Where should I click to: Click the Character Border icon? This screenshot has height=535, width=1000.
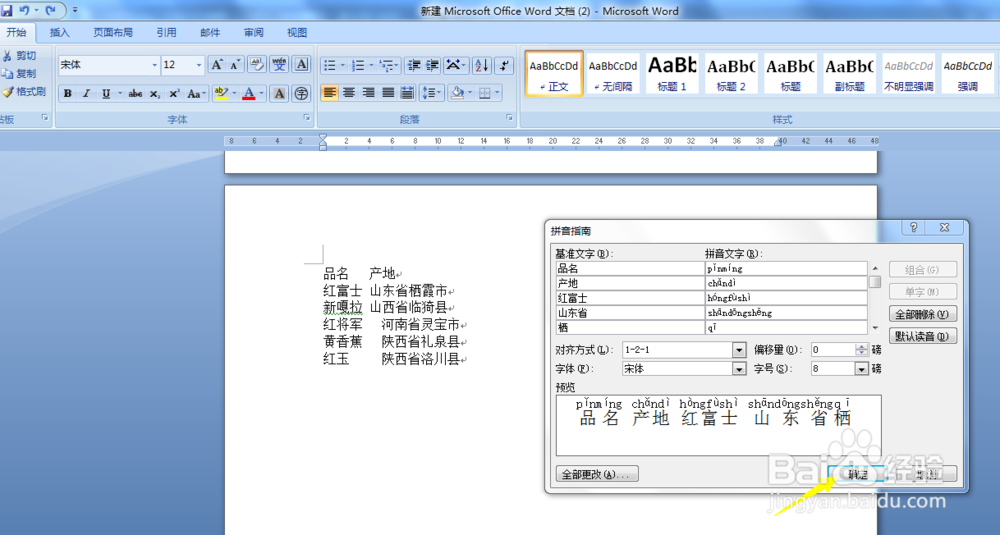pyautogui.click(x=302, y=65)
